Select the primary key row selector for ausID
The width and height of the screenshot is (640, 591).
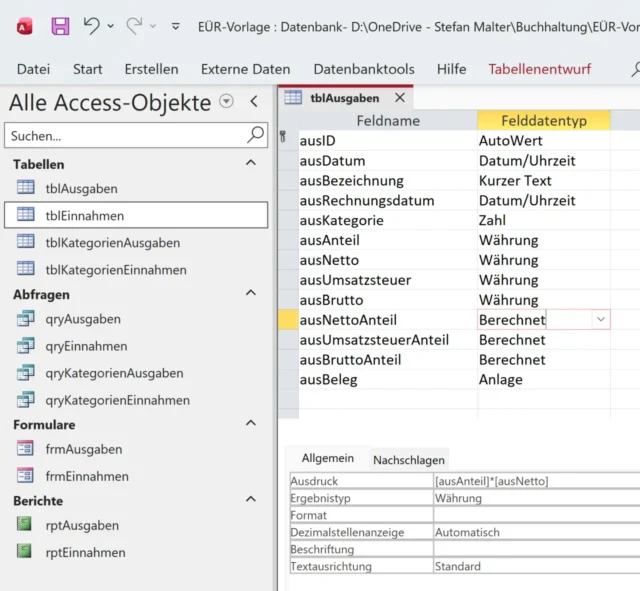click(x=288, y=140)
